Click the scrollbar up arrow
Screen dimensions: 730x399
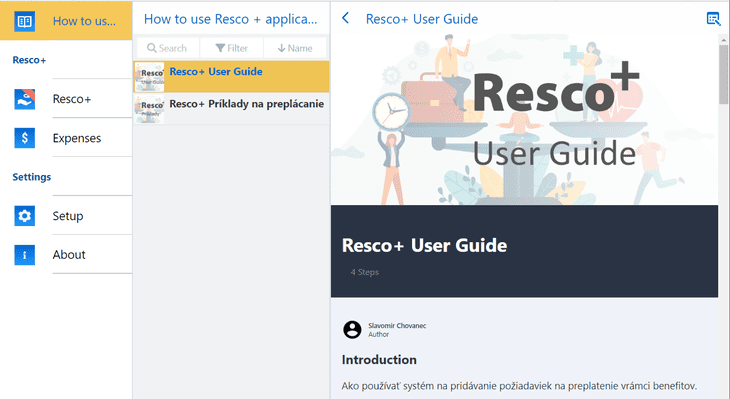click(723, 41)
